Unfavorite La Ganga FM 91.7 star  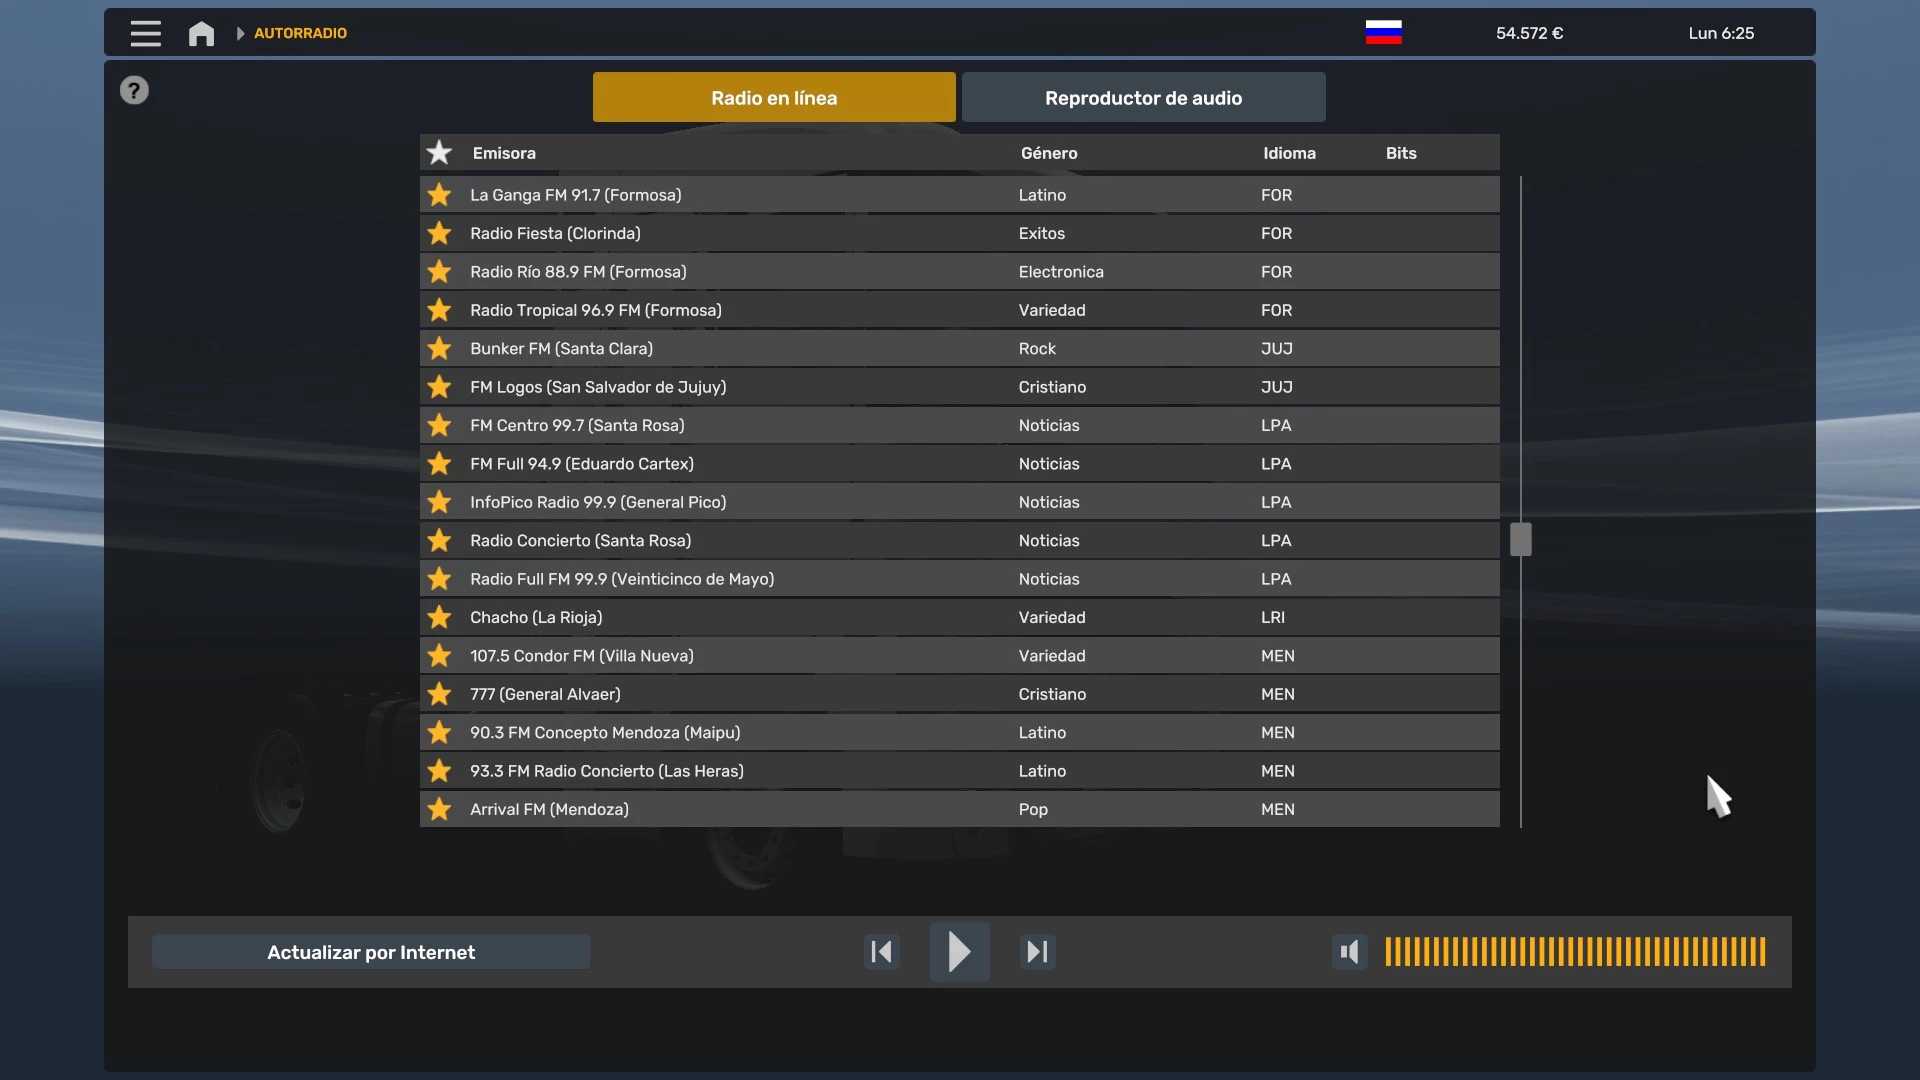pyautogui.click(x=439, y=195)
